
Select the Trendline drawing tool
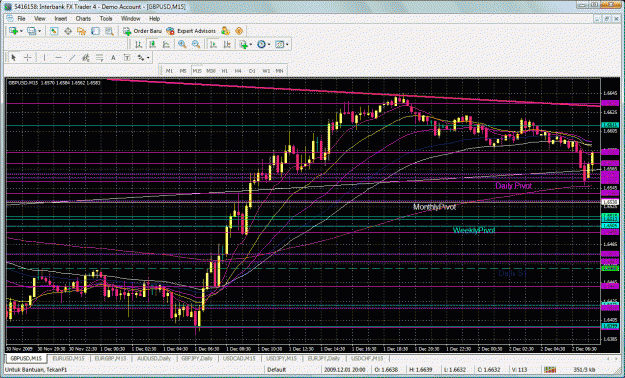pos(72,58)
